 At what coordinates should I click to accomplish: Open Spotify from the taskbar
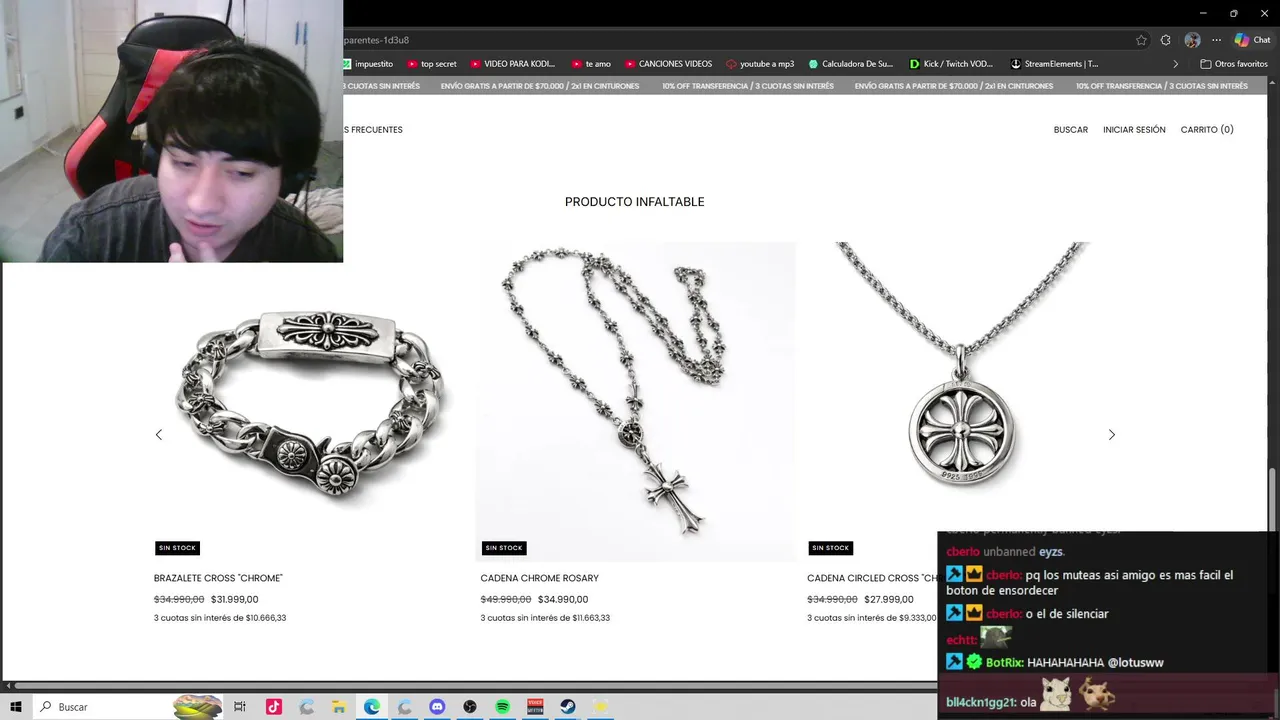(x=503, y=707)
